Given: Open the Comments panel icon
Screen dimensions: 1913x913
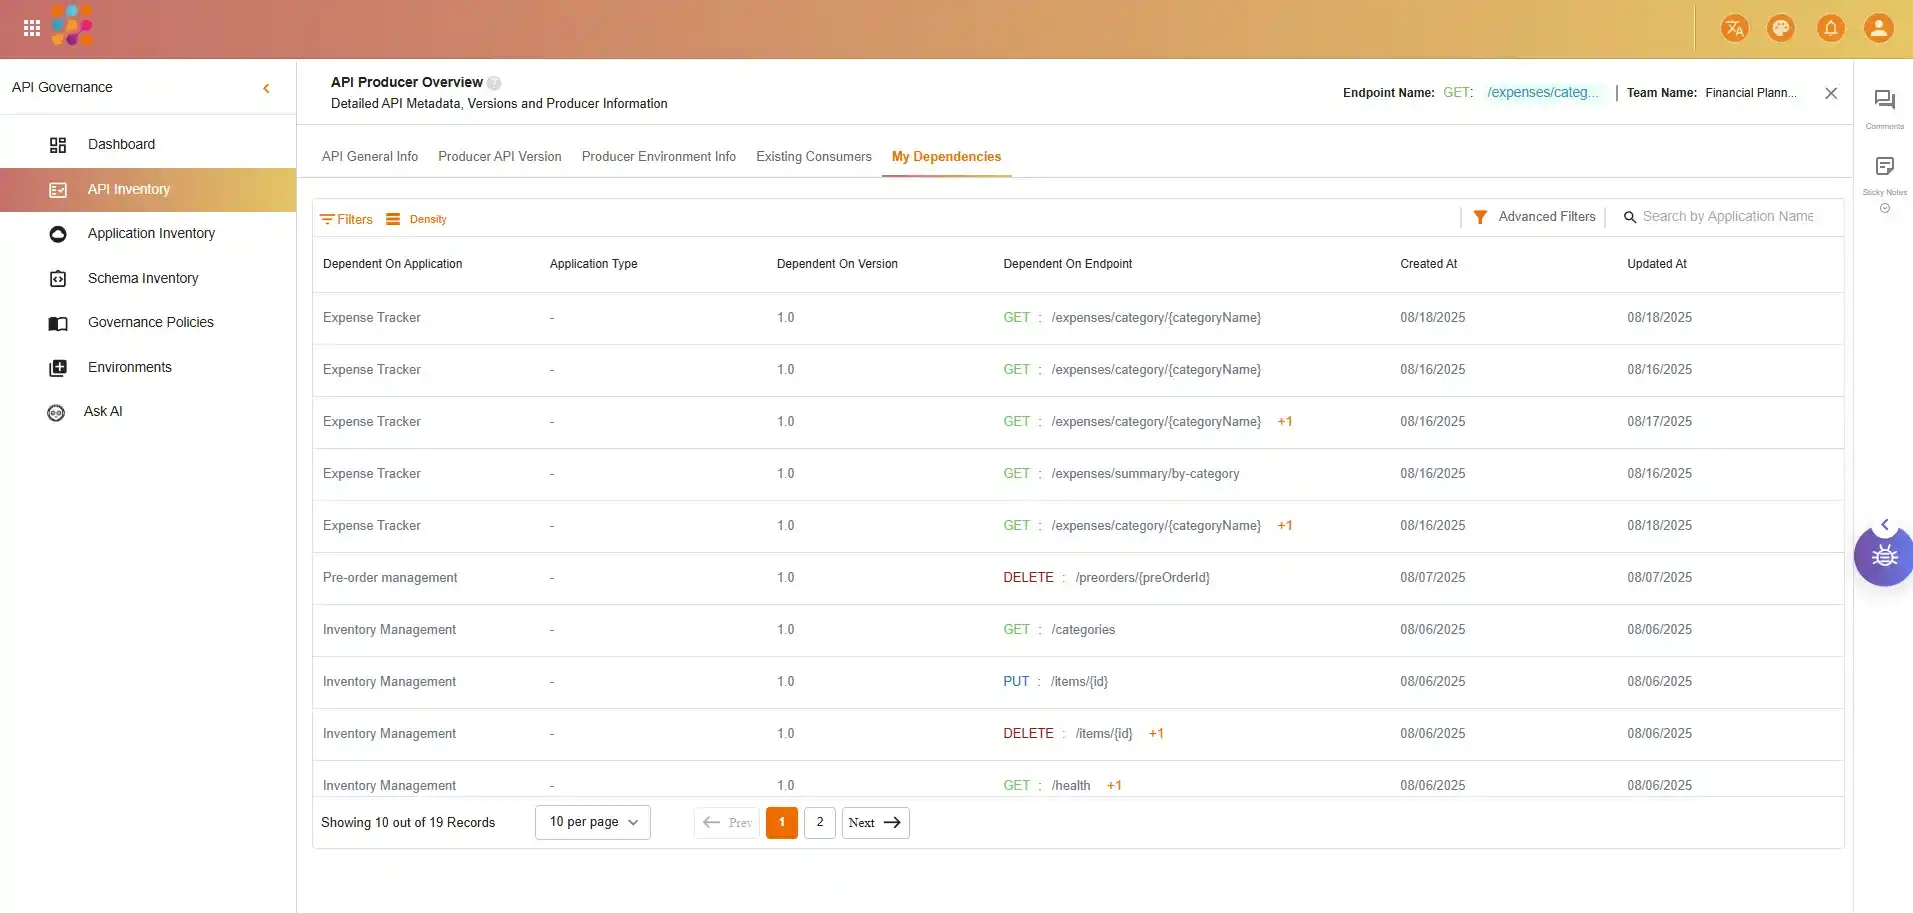Looking at the screenshot, I should pos(1884,101).
